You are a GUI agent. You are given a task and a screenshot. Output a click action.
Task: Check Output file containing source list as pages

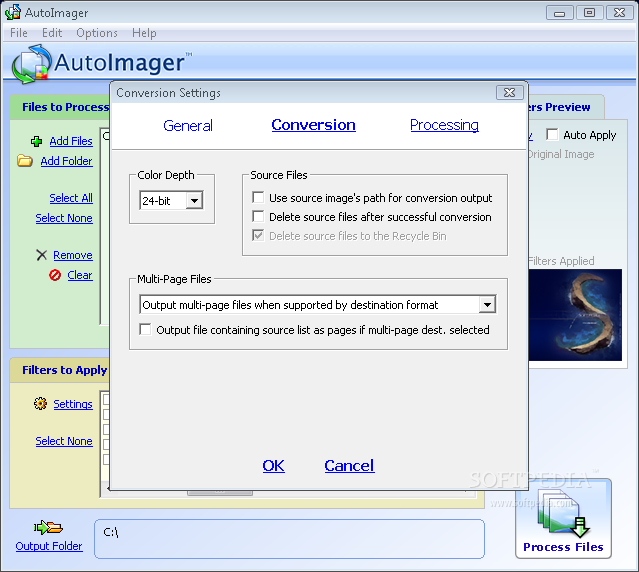145,329
